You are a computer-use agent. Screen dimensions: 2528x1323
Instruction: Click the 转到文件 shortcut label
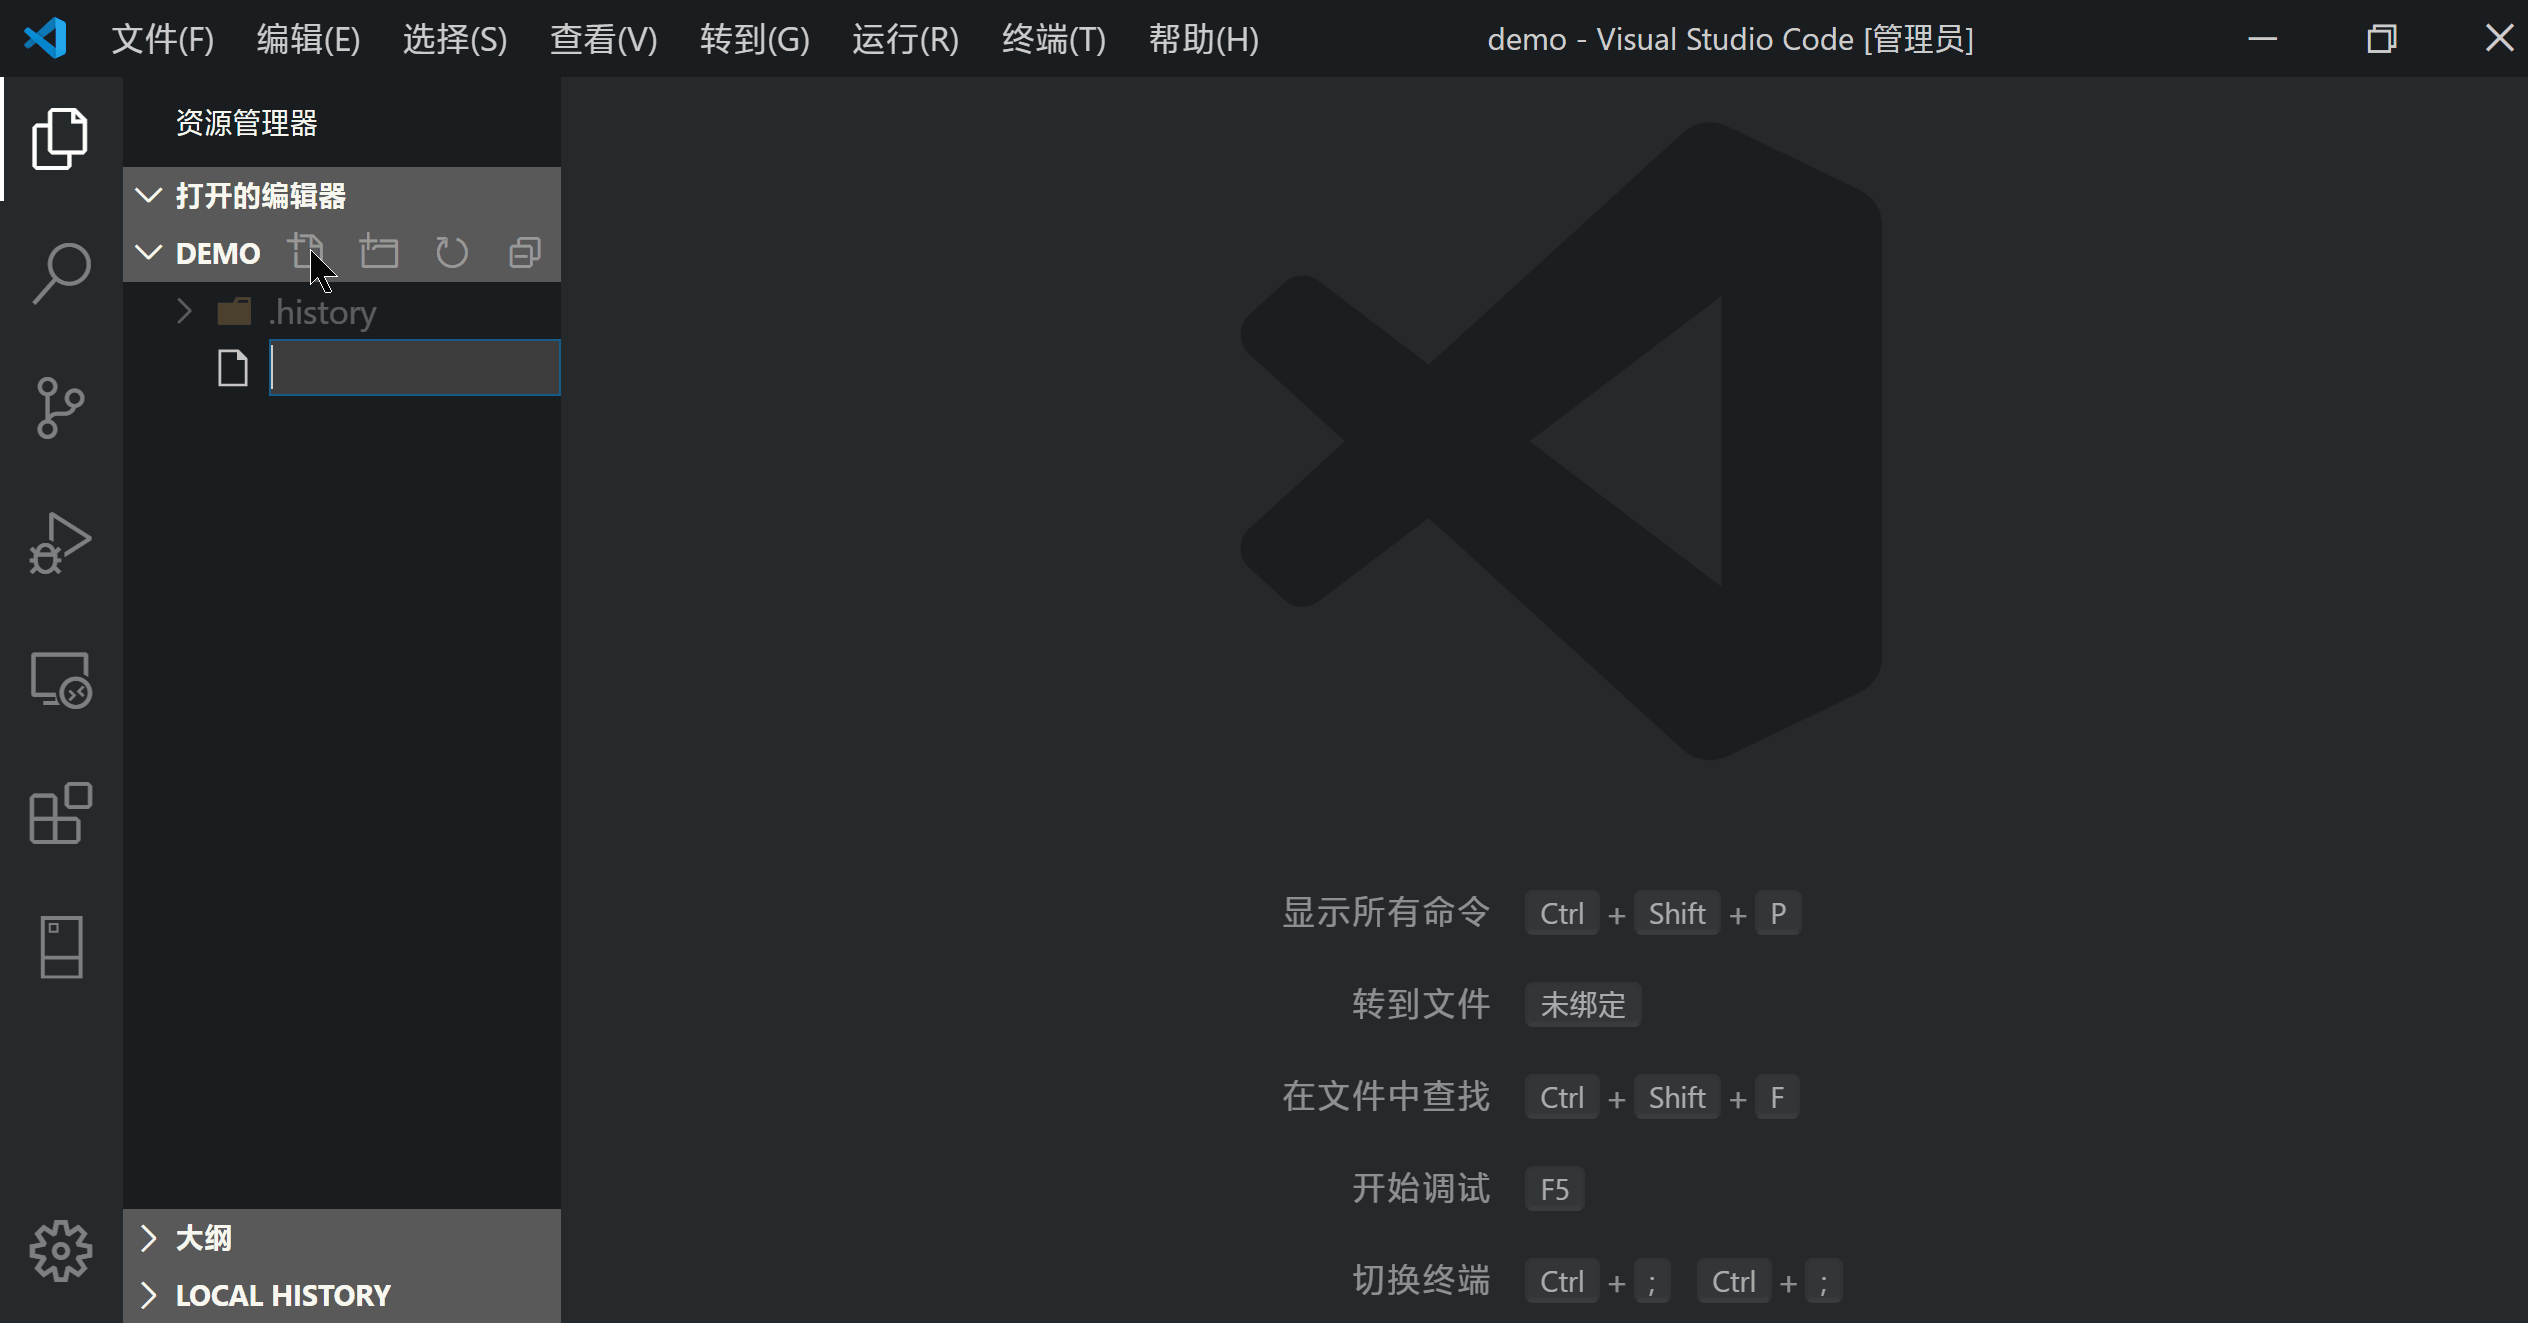(x=1421, y=1005)
